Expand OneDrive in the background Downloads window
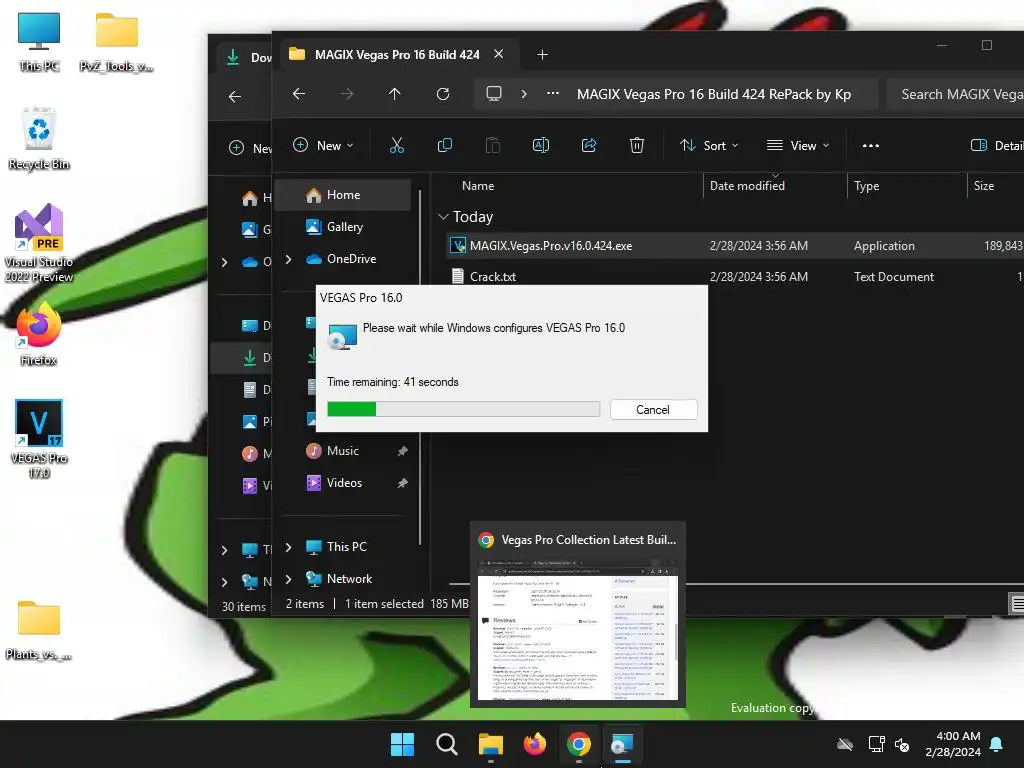This screenshot has width=1024, height=768. pos(225,263)
